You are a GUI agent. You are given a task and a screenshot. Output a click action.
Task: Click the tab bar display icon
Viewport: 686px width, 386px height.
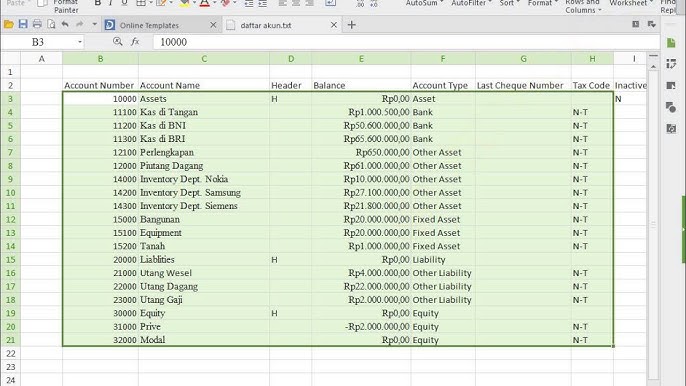(x=636, y=25)
